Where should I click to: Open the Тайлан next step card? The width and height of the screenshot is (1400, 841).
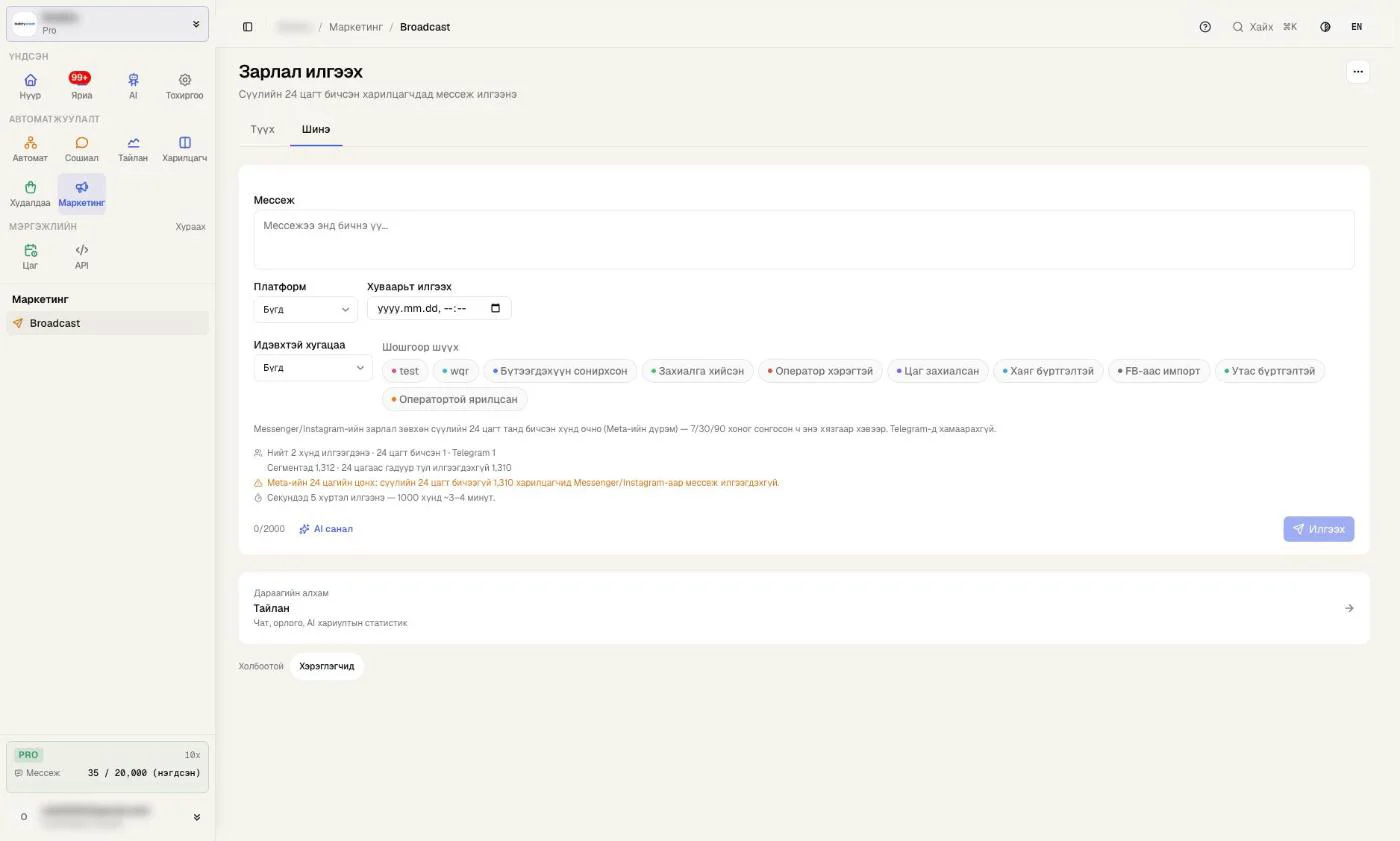point(804,608)
